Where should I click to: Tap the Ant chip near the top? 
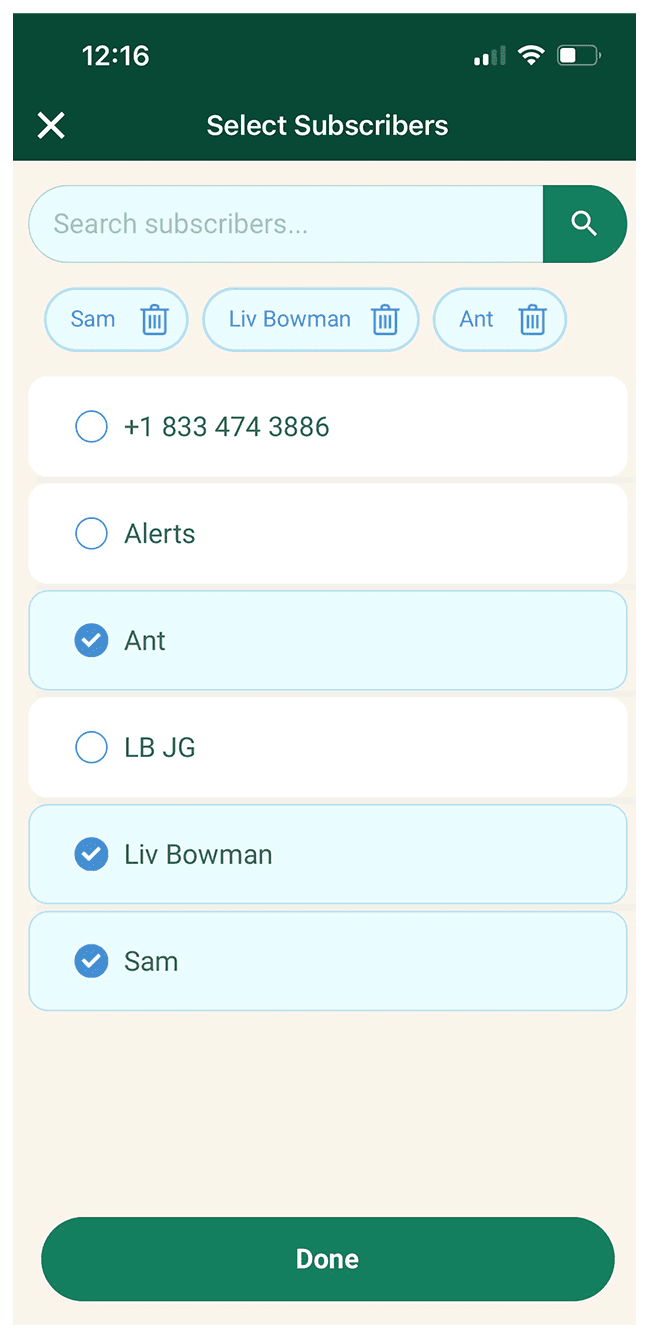point(476,319)
